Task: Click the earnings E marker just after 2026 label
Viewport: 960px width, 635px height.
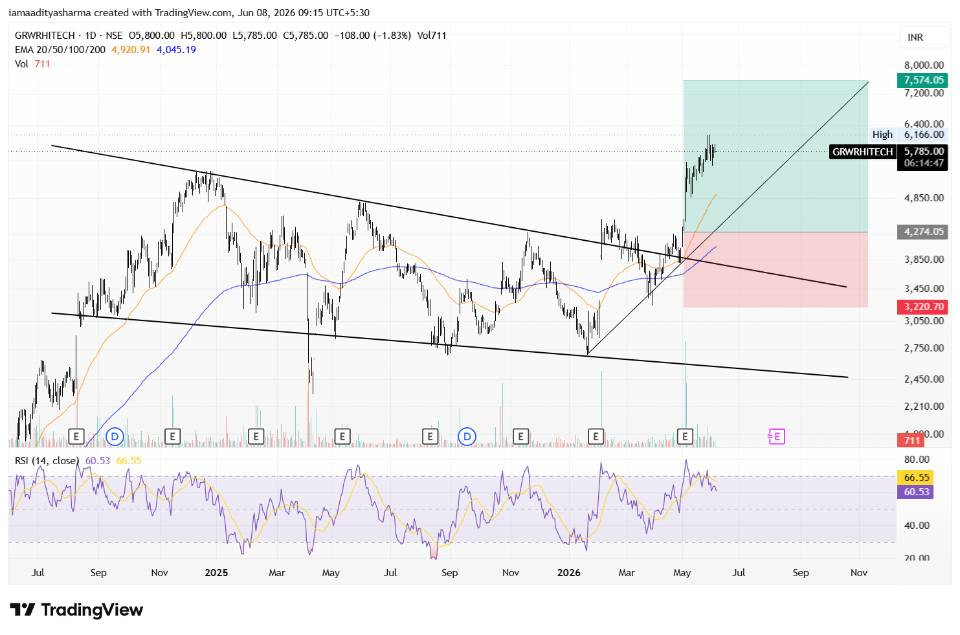Action: 596,436
